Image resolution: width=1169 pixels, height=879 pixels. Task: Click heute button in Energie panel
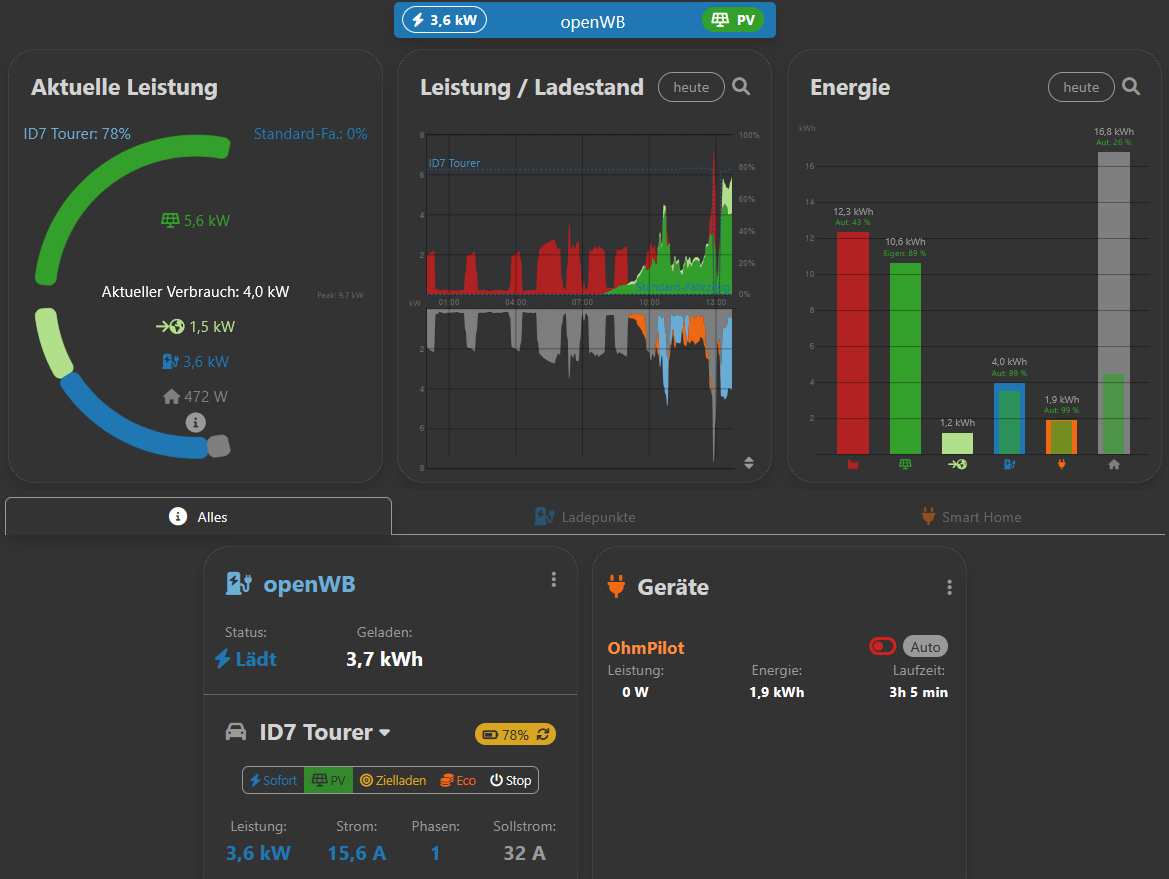(x=1081, y=87)
